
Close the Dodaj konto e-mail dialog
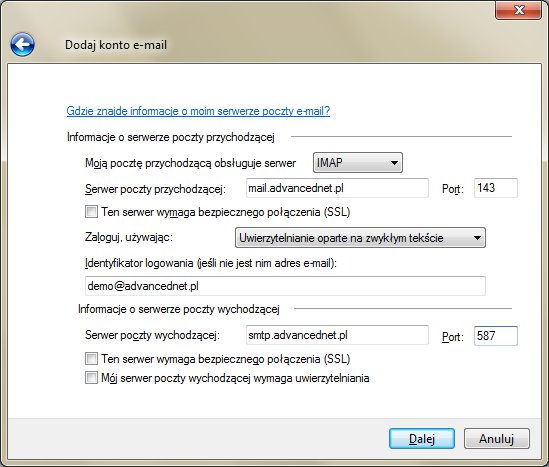(x=519, y=10)
